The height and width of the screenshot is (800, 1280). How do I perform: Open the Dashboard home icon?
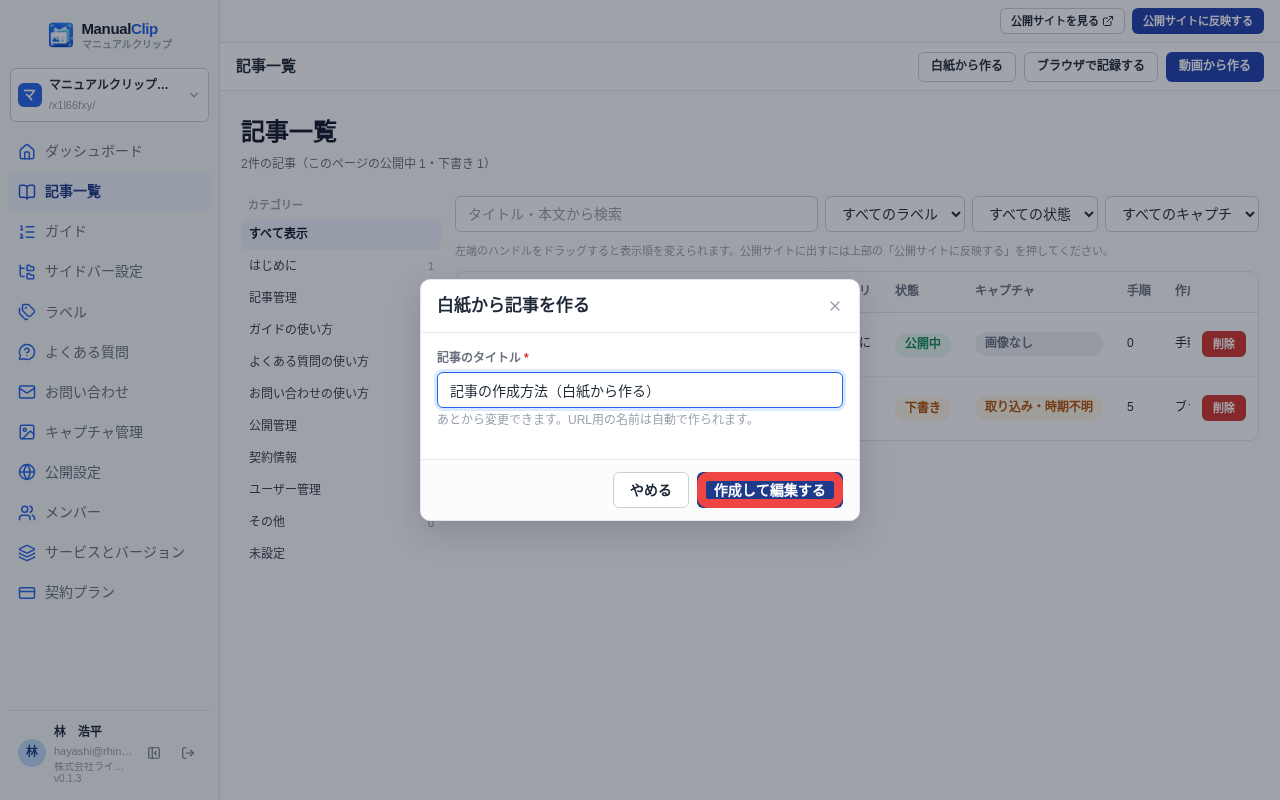point(27,151)
